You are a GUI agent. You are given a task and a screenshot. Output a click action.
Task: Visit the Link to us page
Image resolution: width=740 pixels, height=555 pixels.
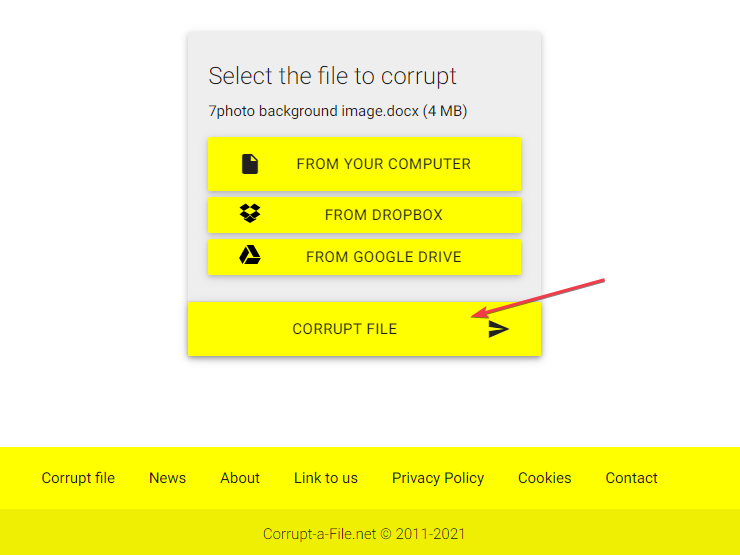coord(326,478)
